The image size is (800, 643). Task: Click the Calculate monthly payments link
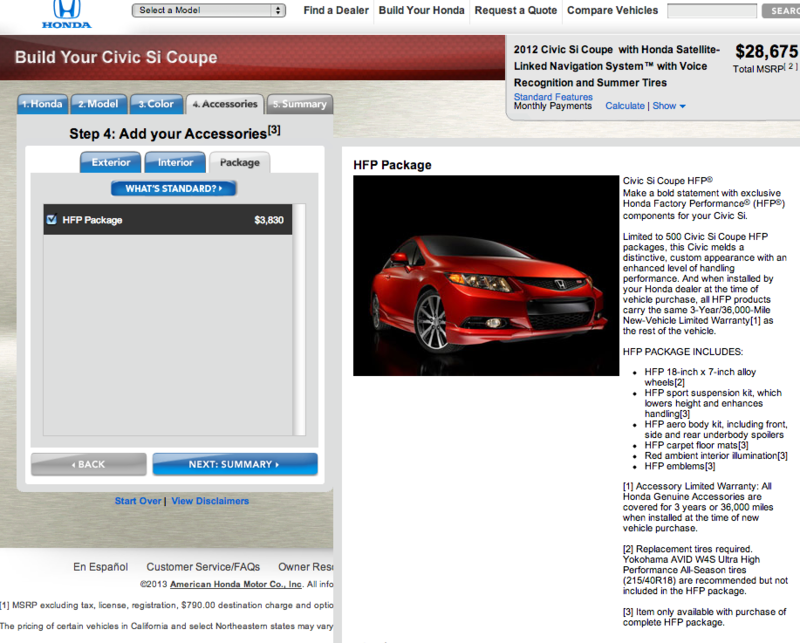pos(625,106)
